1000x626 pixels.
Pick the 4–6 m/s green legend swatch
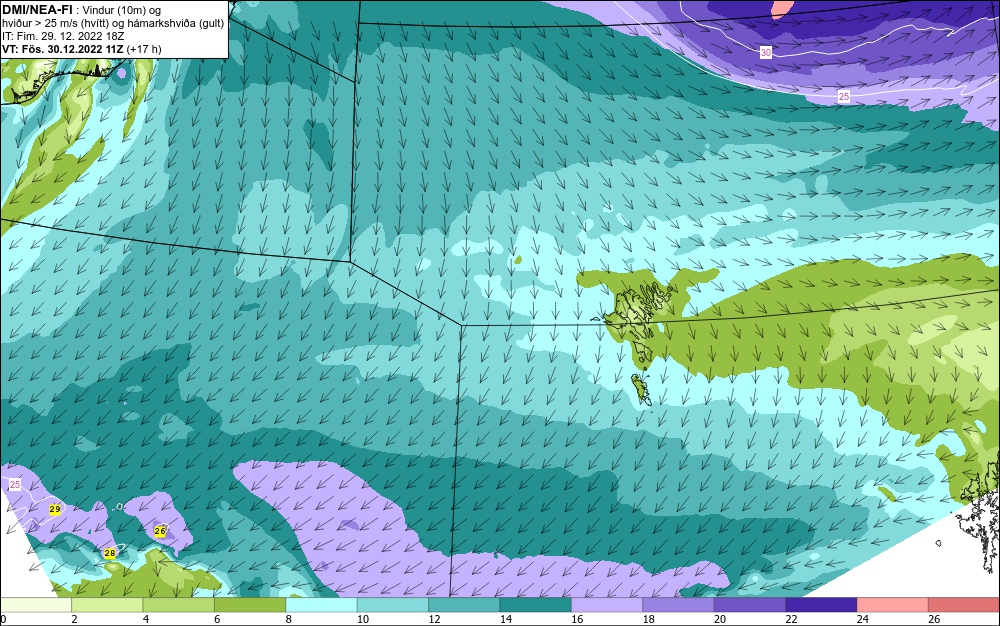tap(179, 605)
